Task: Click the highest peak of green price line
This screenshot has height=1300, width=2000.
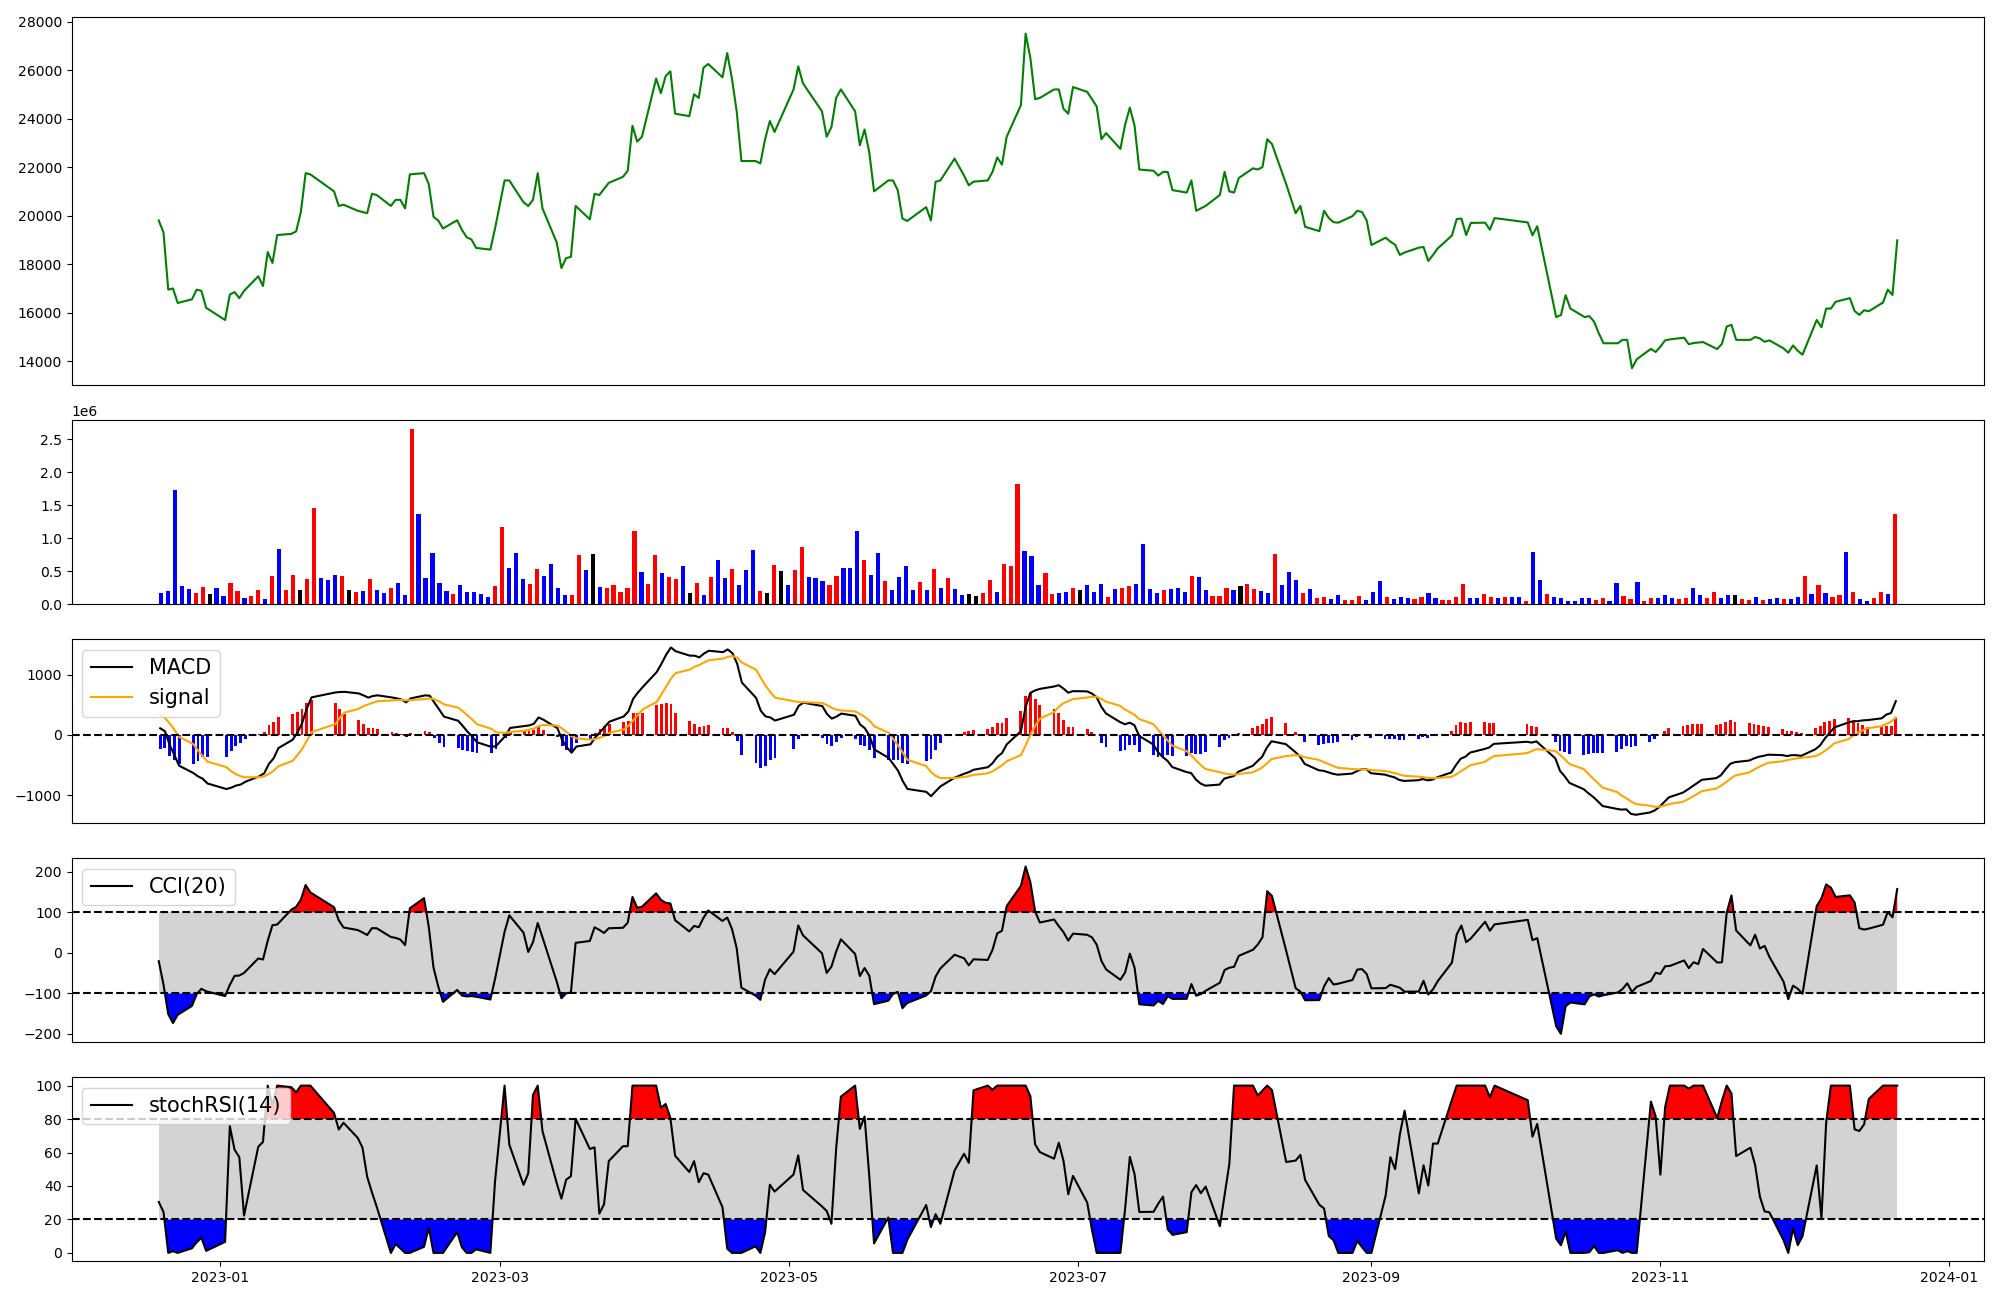Action: point(1025,35)
